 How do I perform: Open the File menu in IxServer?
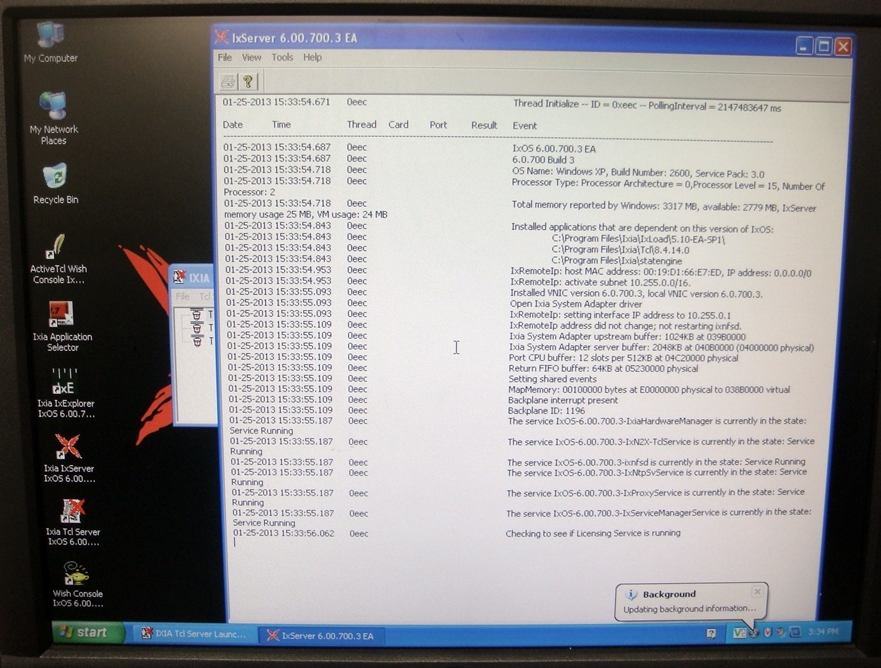[x=225, y=57]
